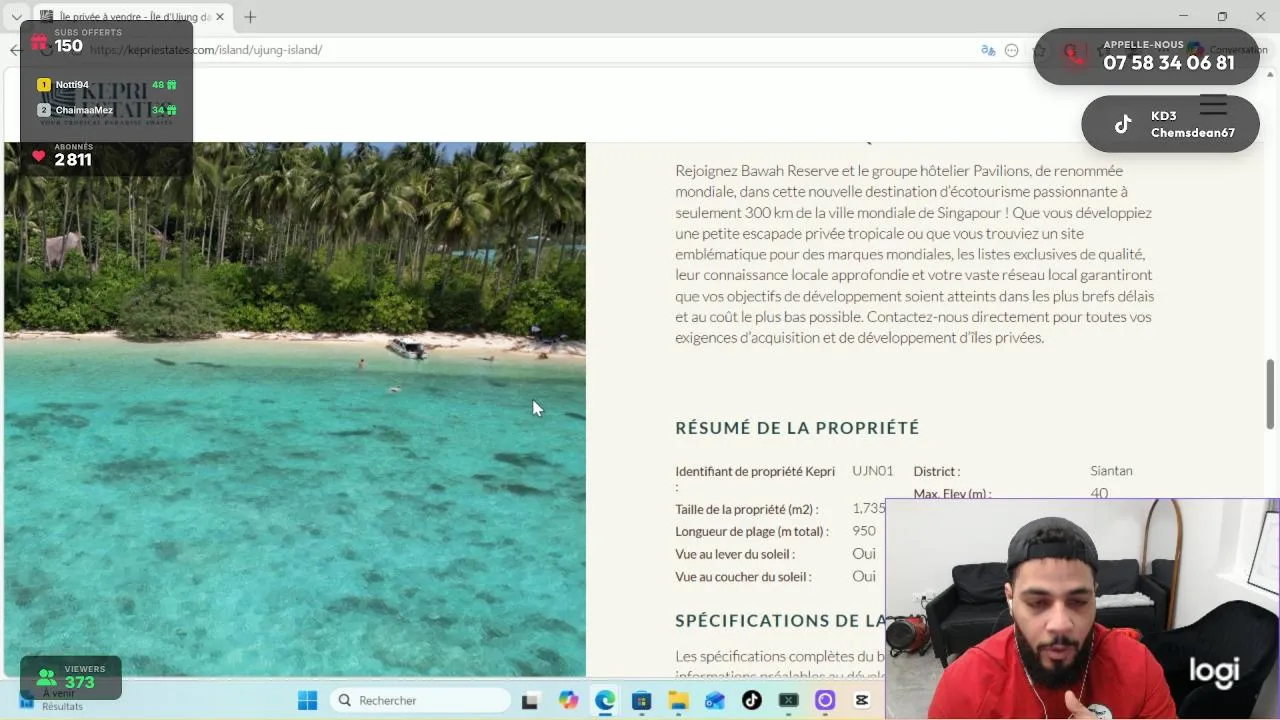Image resolution: width=1280 pixels, height=720 pixels.
Task: Open a new browser tab
Action: coord(250,17)
